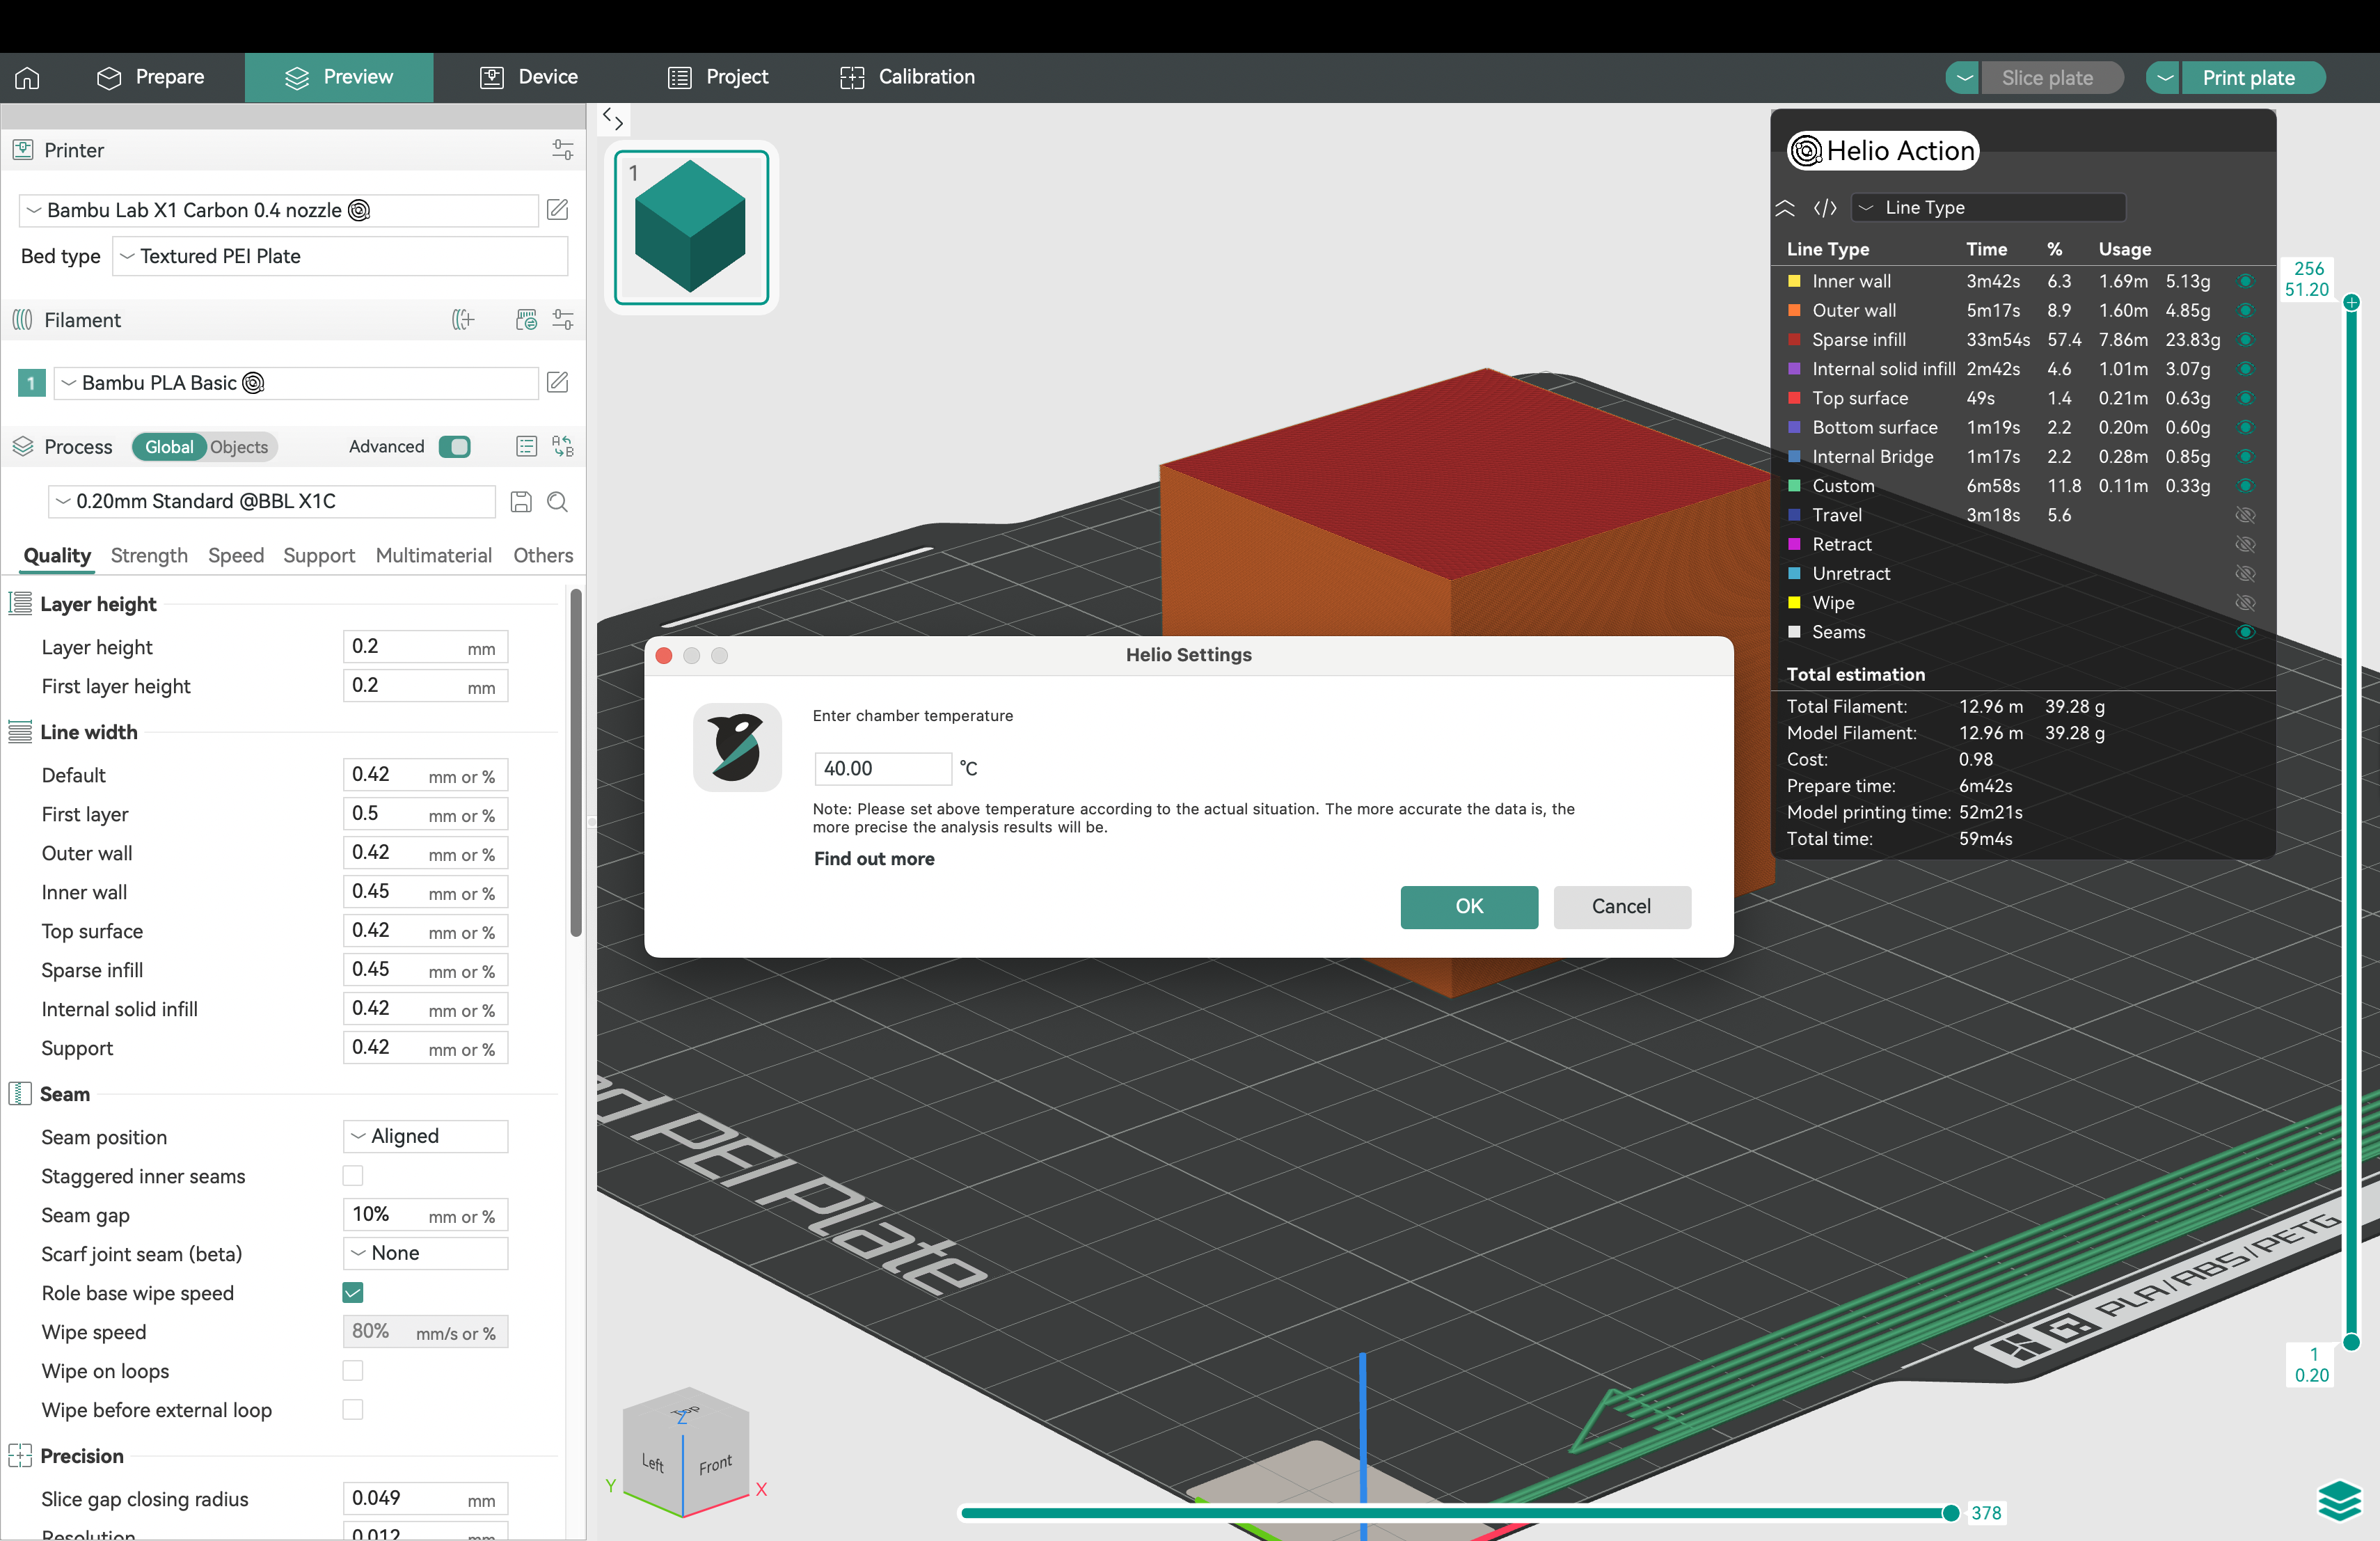Select the Global process mode
Screen dimensions: 2380x1541
click(169, 447)
